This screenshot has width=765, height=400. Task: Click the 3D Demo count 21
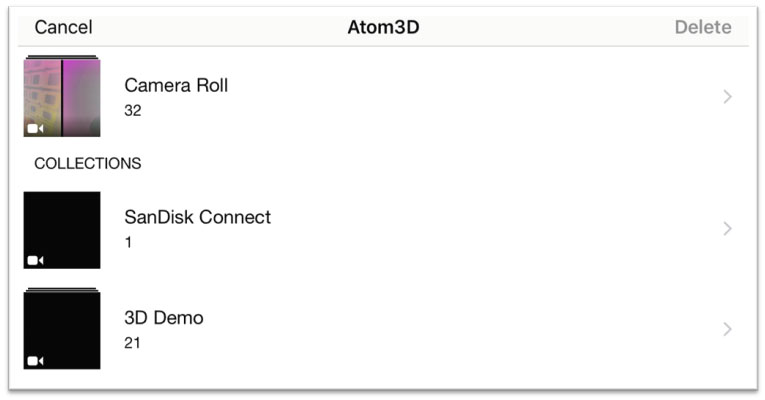[x=132, y=343]
